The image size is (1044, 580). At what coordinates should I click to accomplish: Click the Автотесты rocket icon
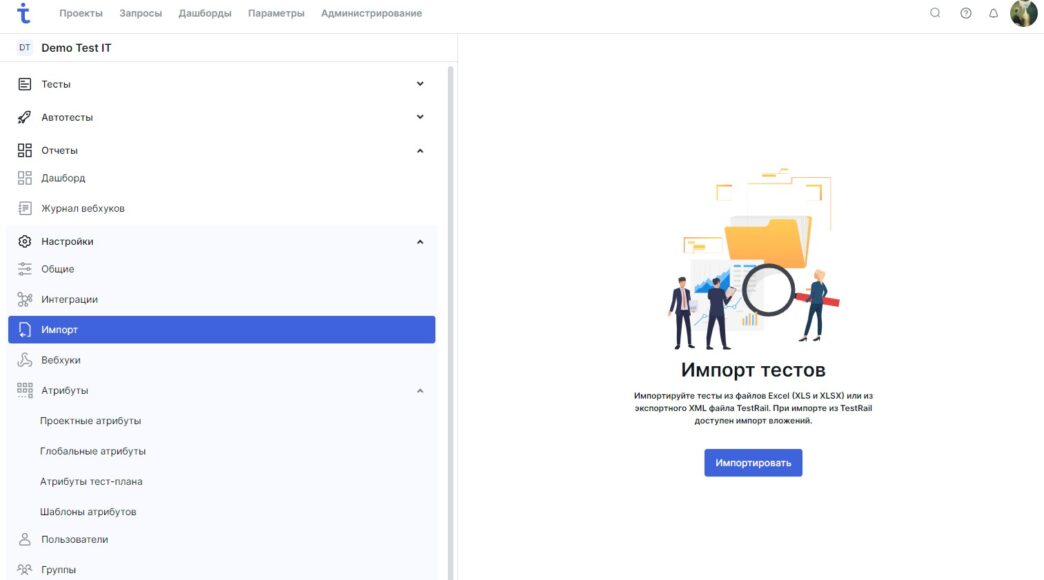tap(25, 117)
